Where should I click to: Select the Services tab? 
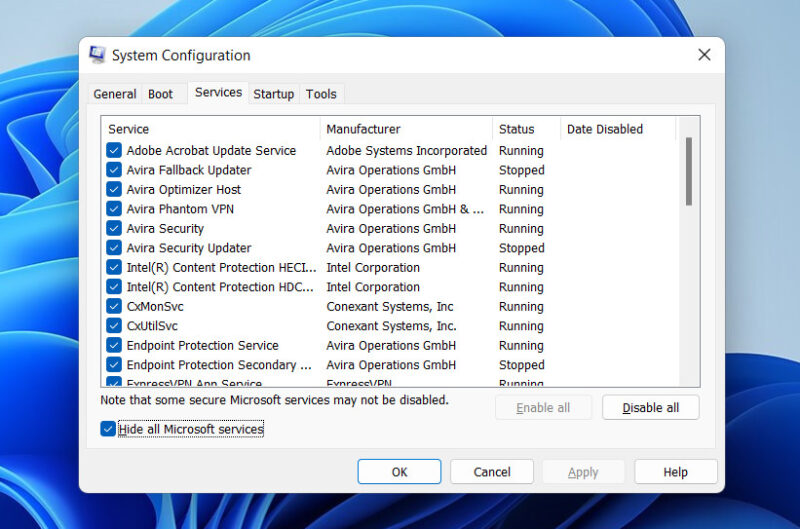pyautogui.click(x=218, y=92)
